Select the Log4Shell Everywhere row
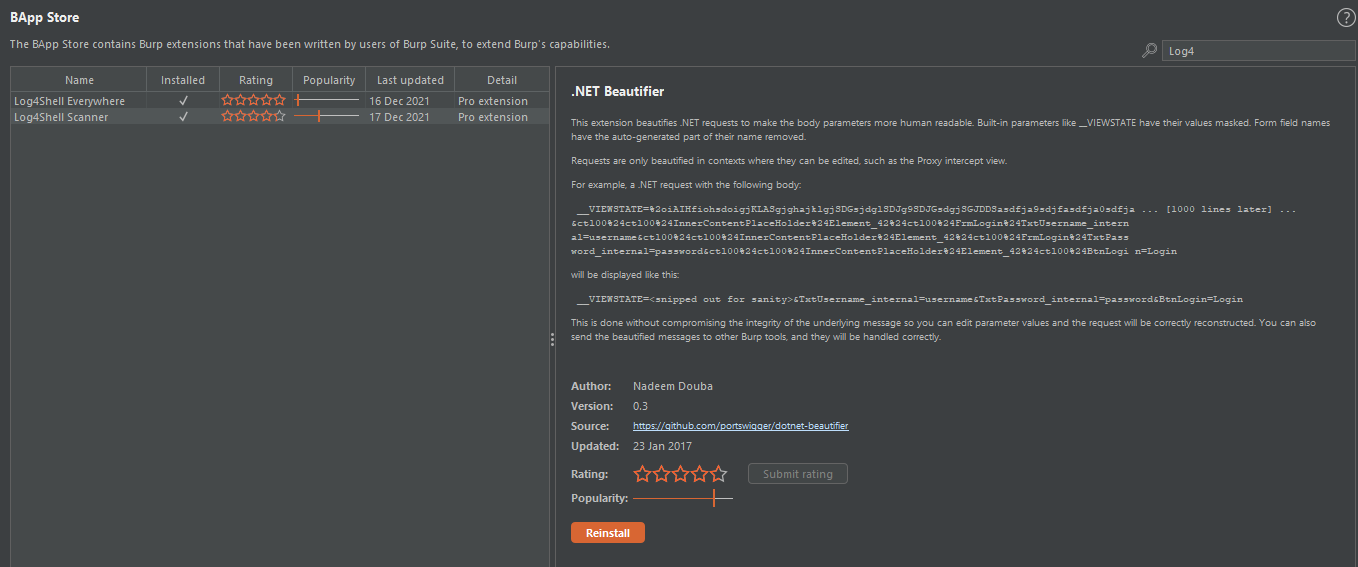 pos(280,101)
